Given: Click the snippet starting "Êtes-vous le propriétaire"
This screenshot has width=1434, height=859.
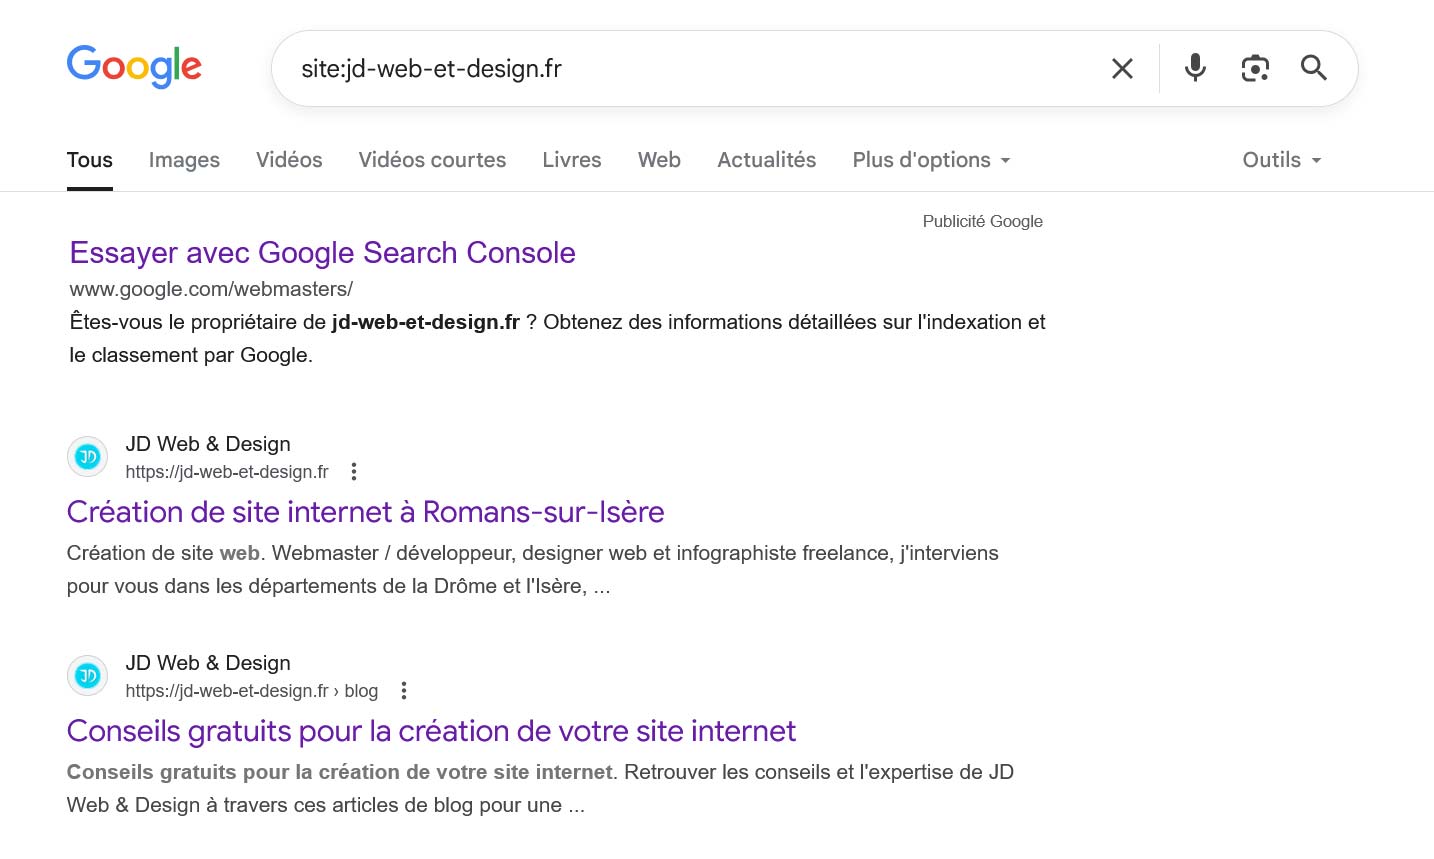Looking at the screenshot, I should [x=557, y=338].
